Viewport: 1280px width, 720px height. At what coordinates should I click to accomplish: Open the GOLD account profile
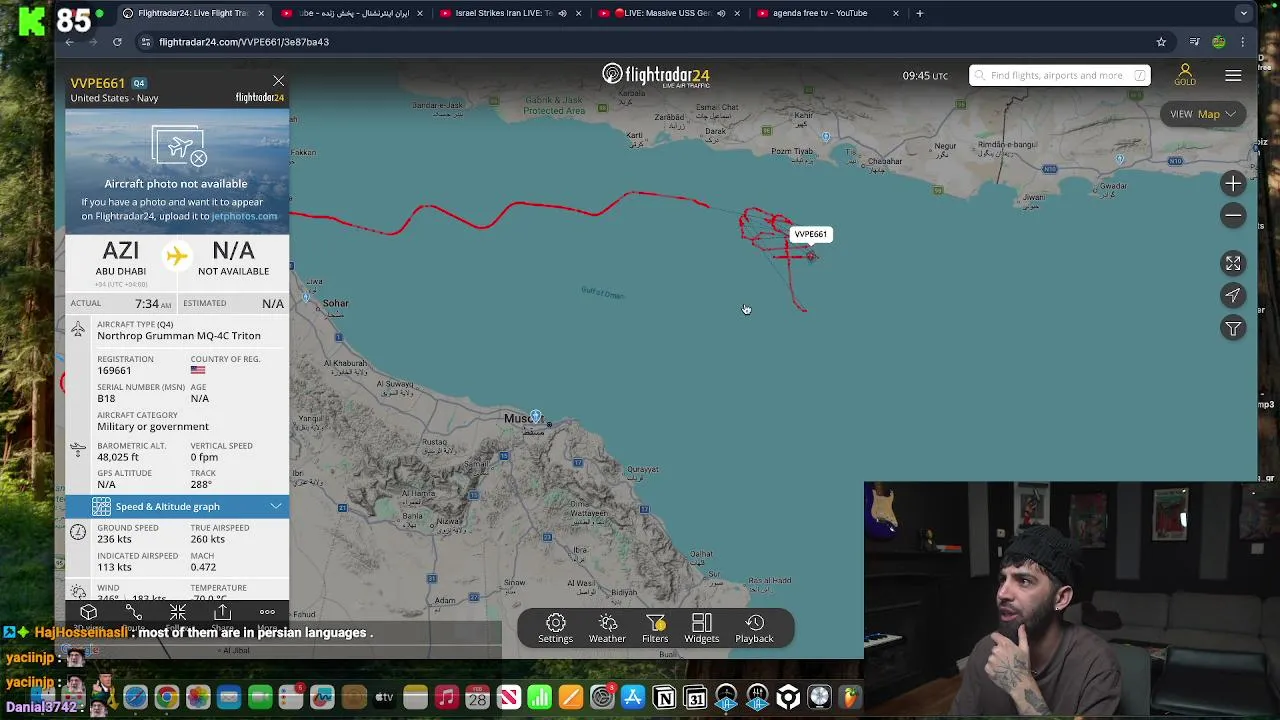pyautogui.click(x=1185, y=75)
